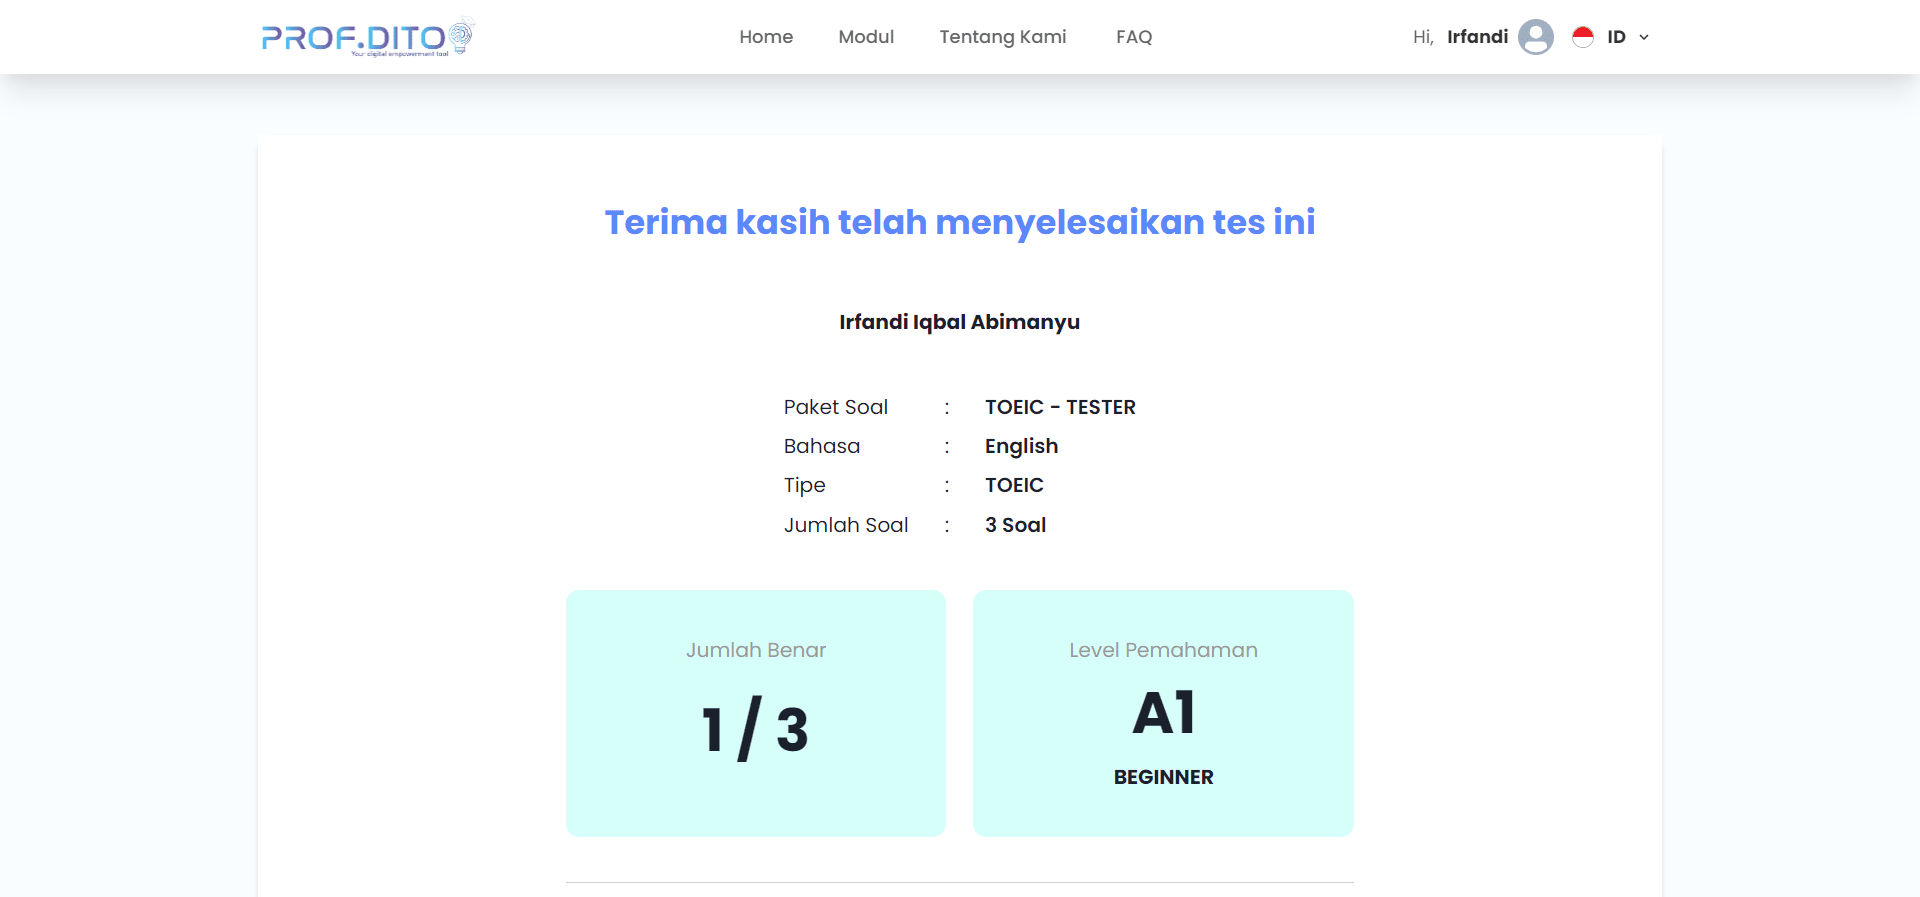Click the 1 / 3 score
Viewport: 1920px width, 897px height.
tap(755, 729)
